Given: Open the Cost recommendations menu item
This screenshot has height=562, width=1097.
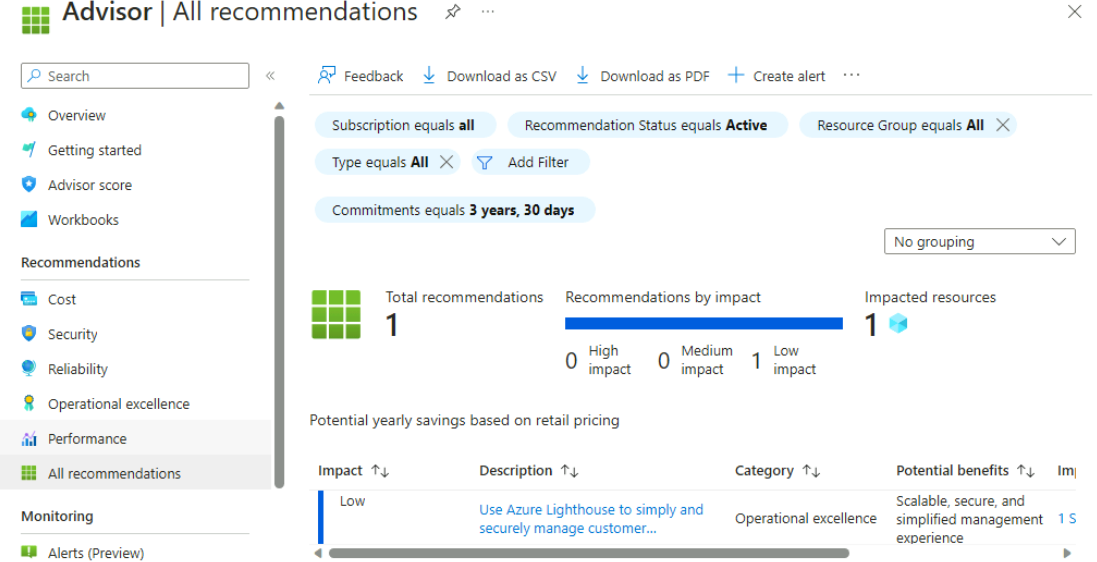Looking at the screenshot, I should click(62, 299).
